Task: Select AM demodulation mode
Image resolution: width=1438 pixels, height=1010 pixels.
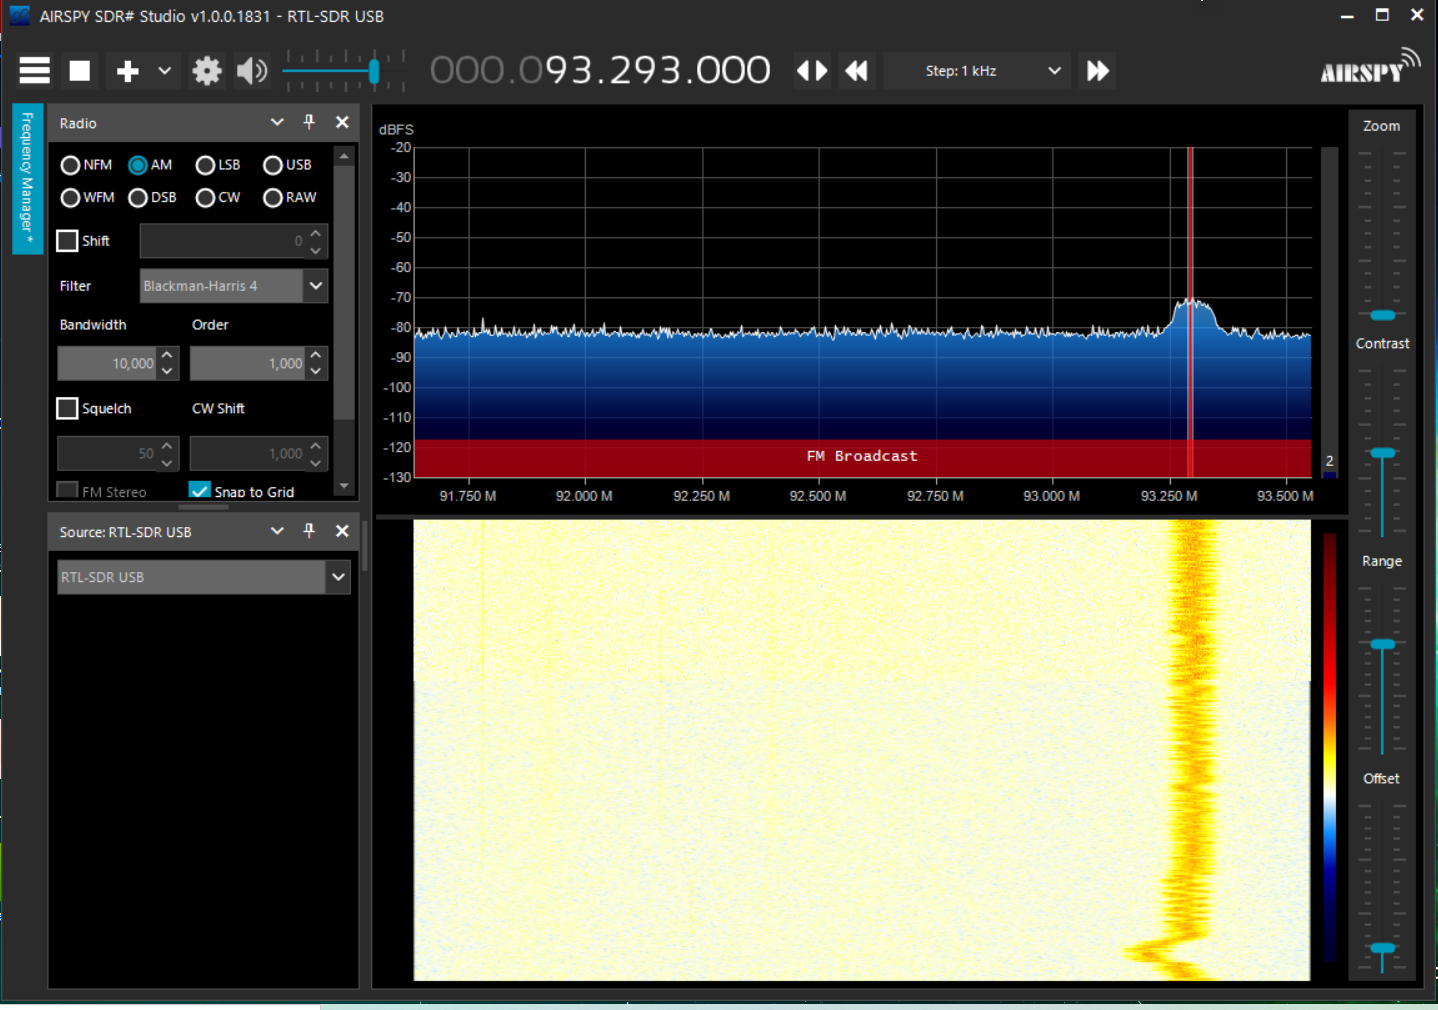Action: pos(150,165)
